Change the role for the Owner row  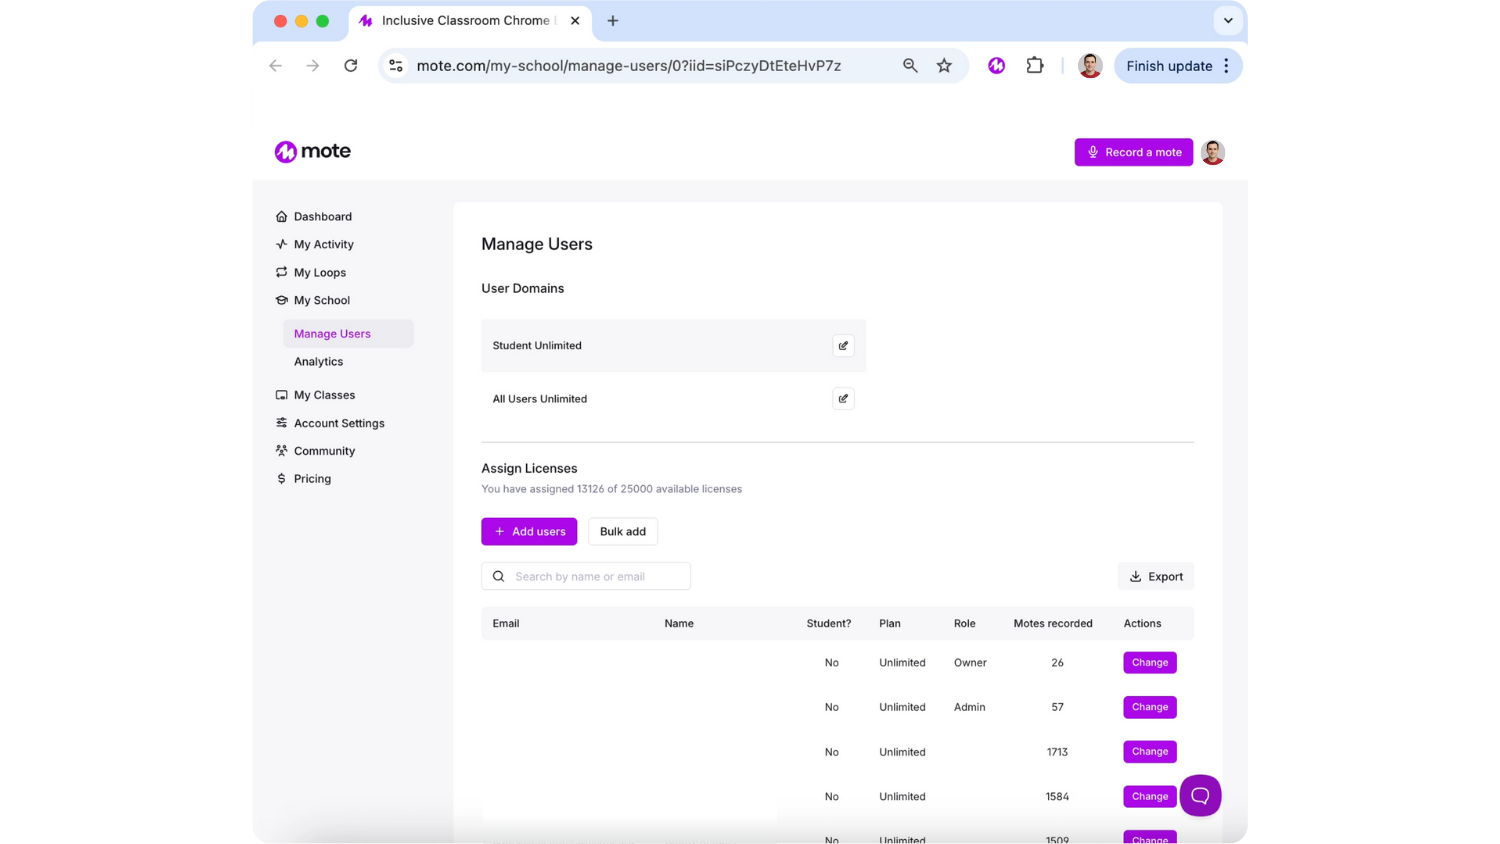click(1149, 662)
